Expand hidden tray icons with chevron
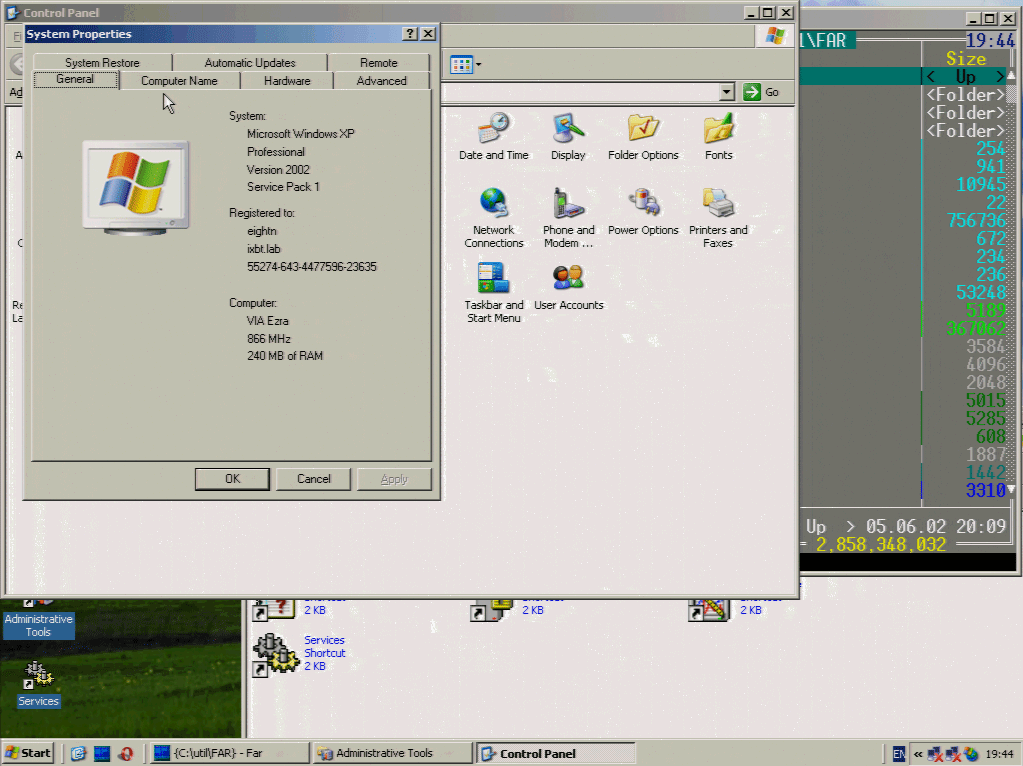1023x766 pixels. click(x=918, y=754)
